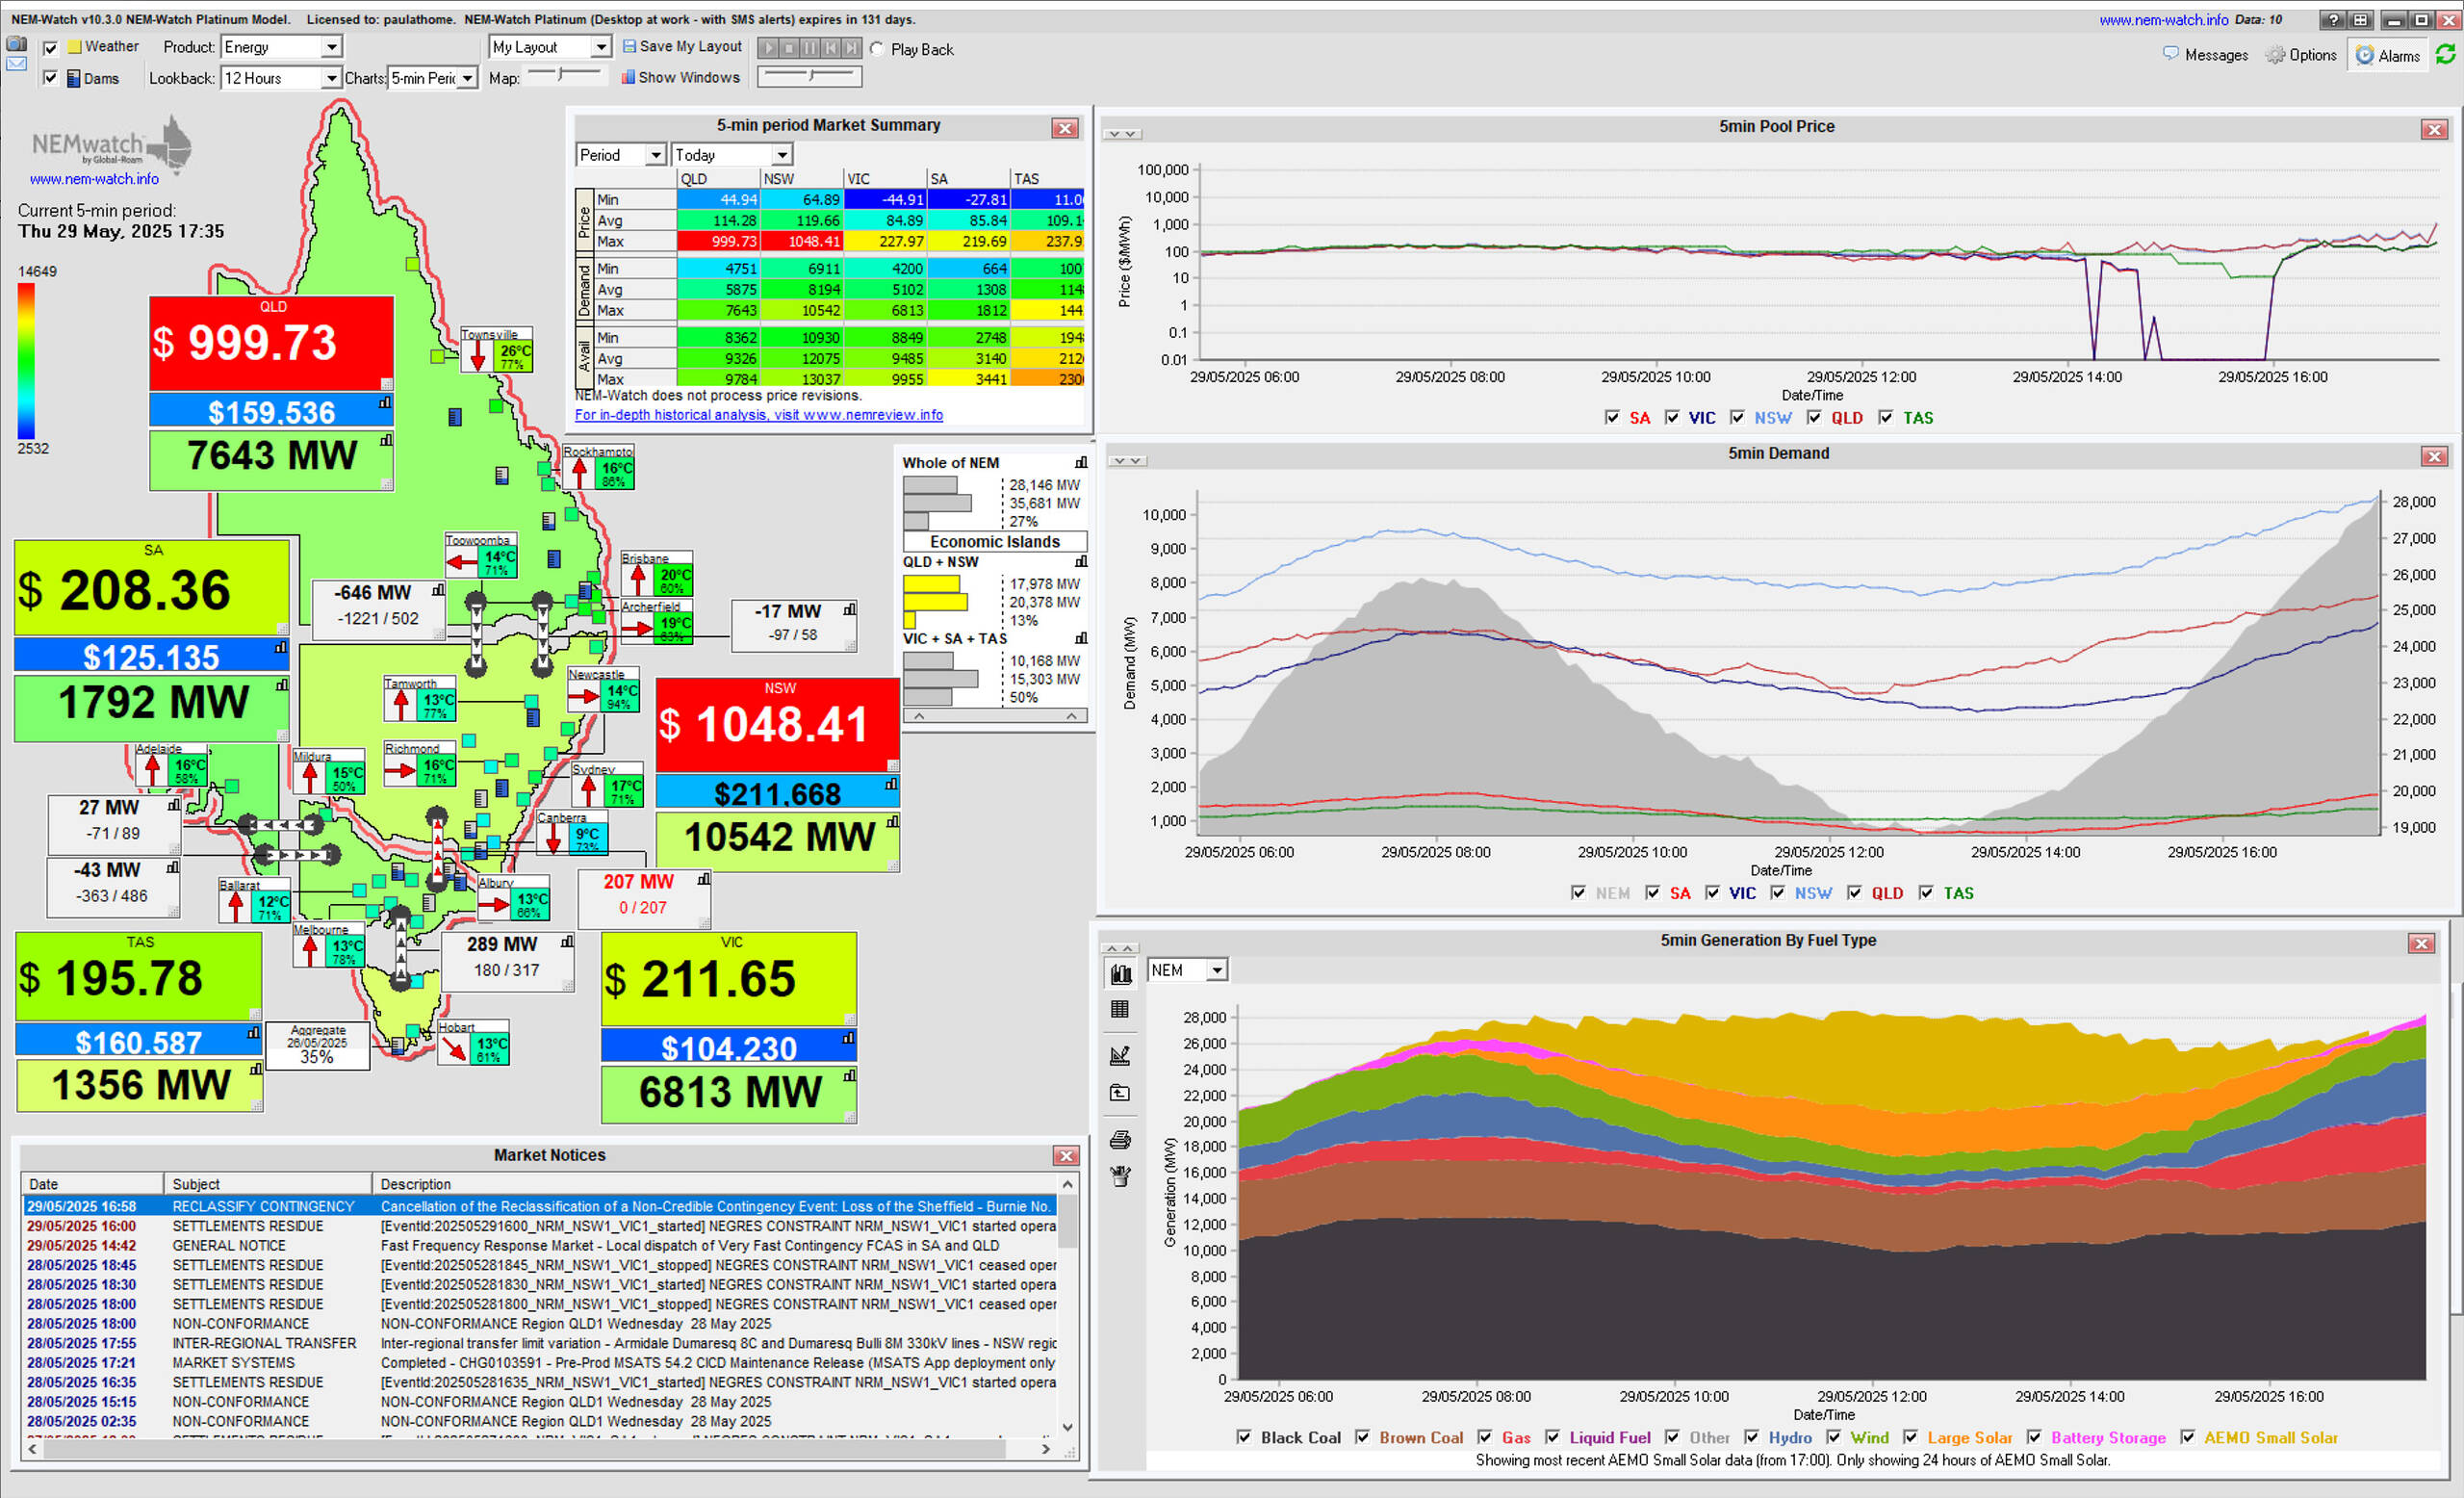Click the Play Back position slider

click(x=810, y=76)
